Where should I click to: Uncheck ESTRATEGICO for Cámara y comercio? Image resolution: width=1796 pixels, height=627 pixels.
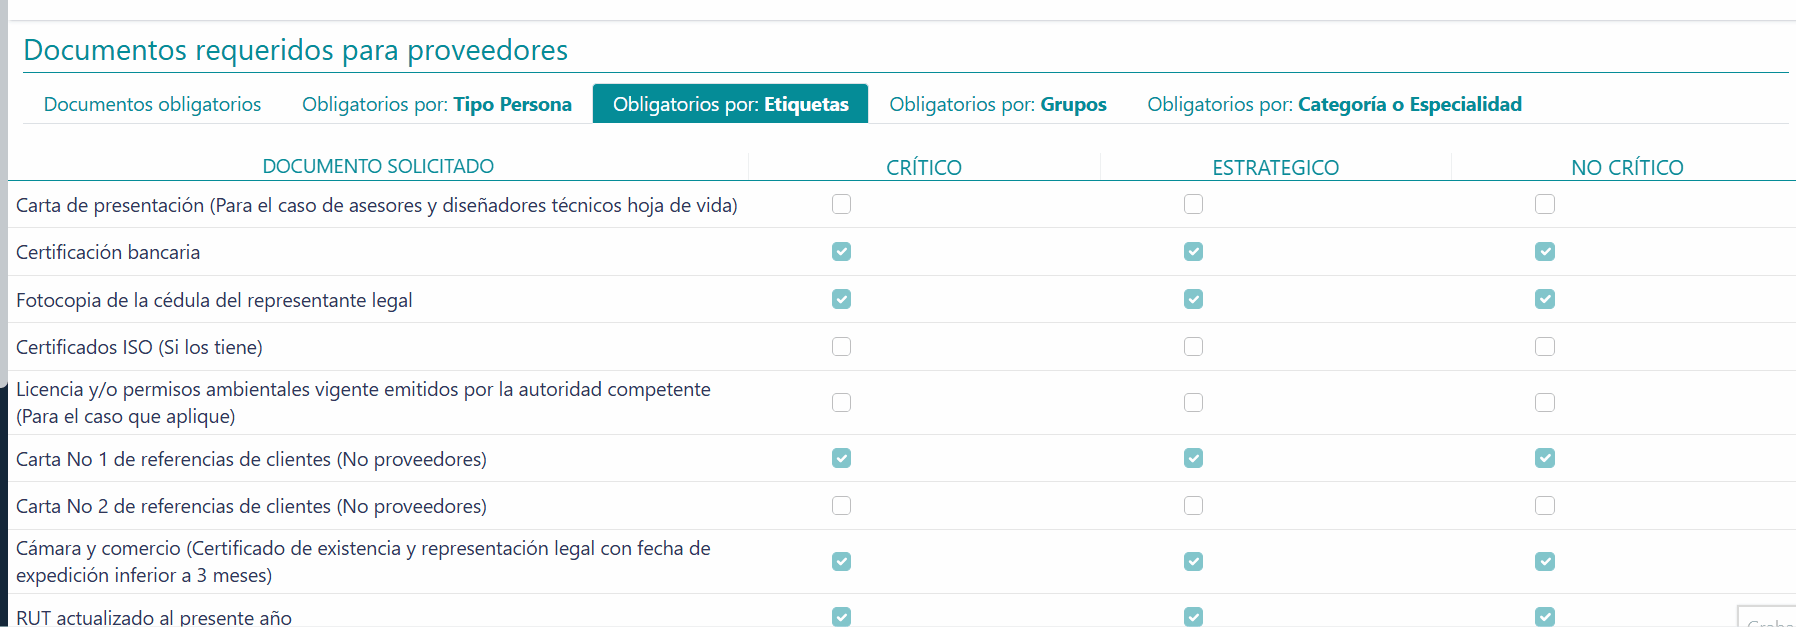point(1193,562)
